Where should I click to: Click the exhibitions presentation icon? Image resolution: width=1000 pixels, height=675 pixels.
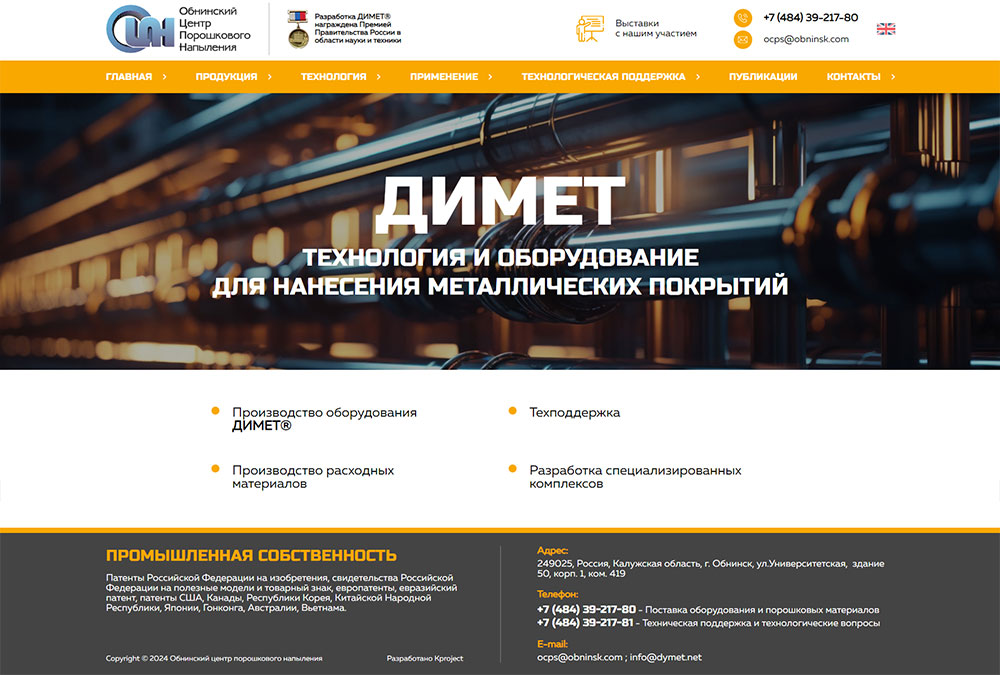tap(590, 29)
